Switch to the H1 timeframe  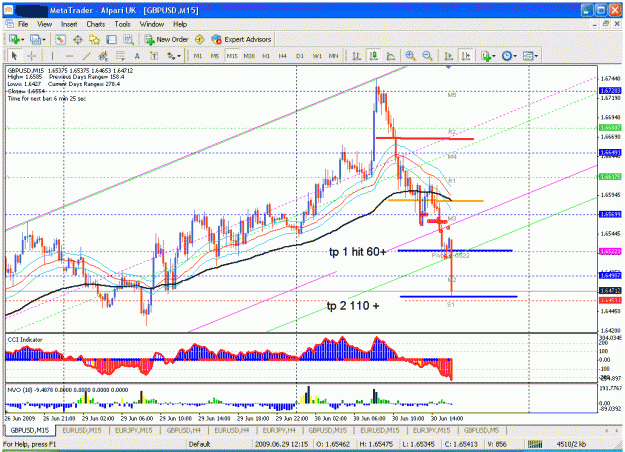(266, 56)
